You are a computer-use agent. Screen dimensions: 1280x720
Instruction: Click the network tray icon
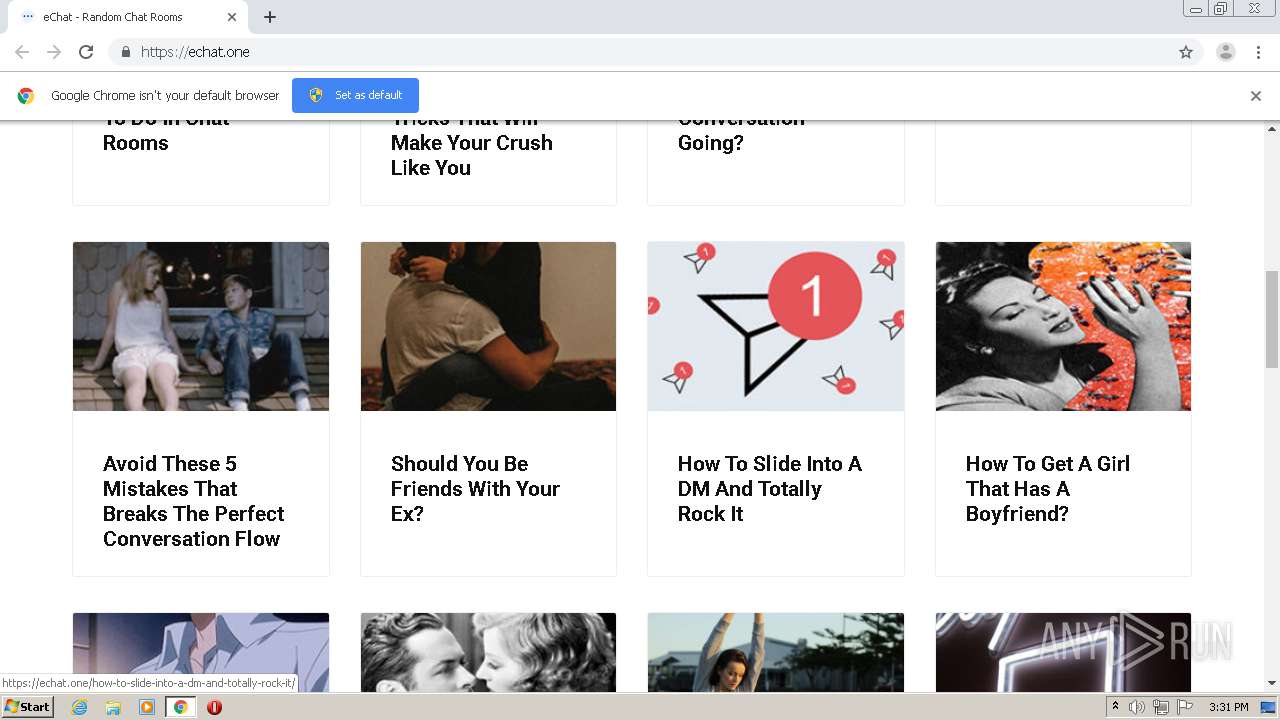(x=1161, y=707)
